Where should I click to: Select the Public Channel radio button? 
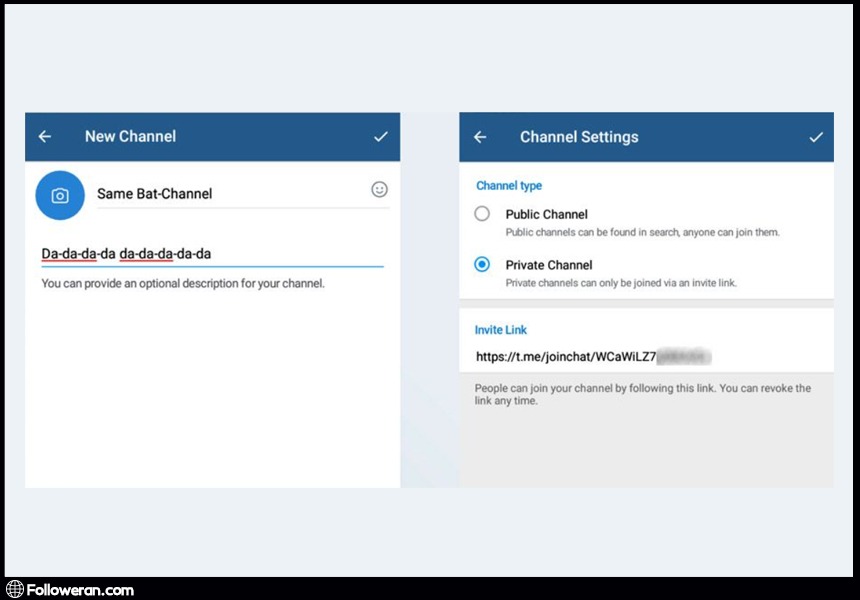point(482,214)
